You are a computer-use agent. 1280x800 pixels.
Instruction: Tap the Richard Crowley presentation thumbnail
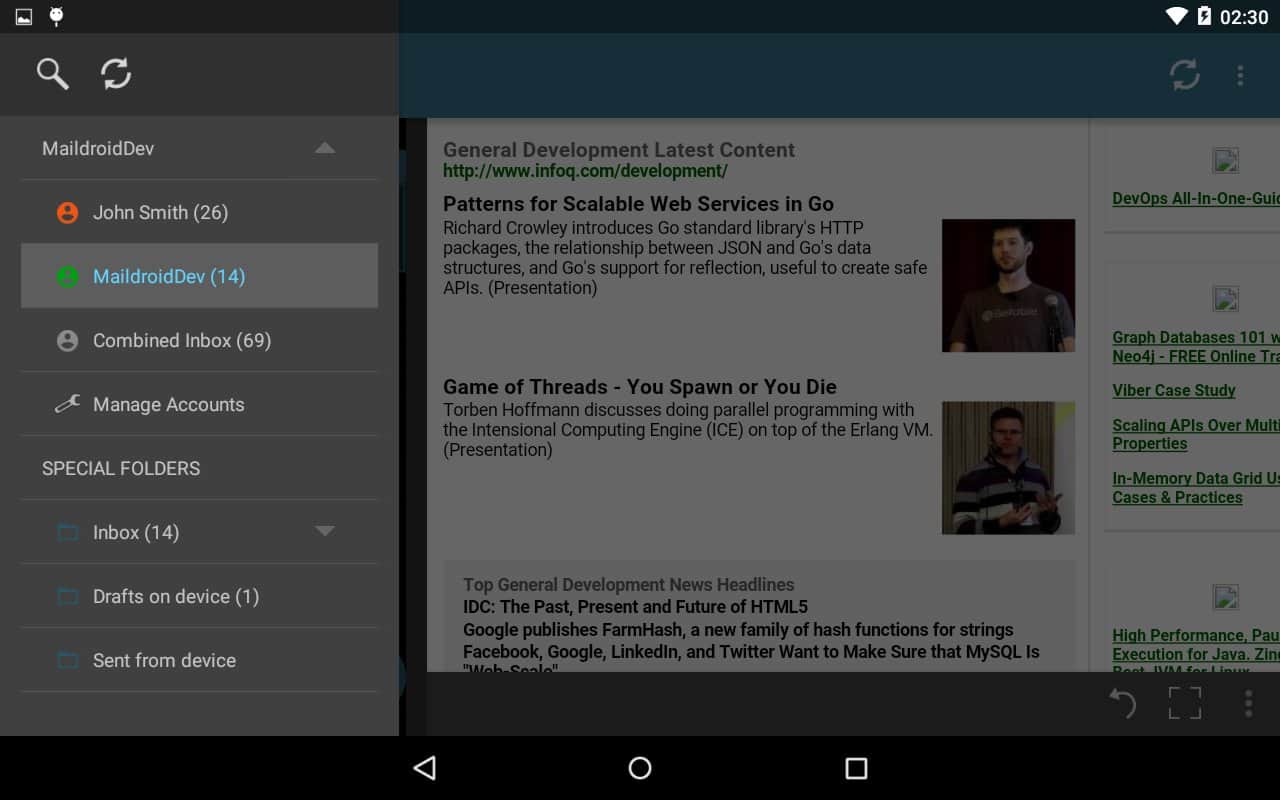coord(1008,285)
